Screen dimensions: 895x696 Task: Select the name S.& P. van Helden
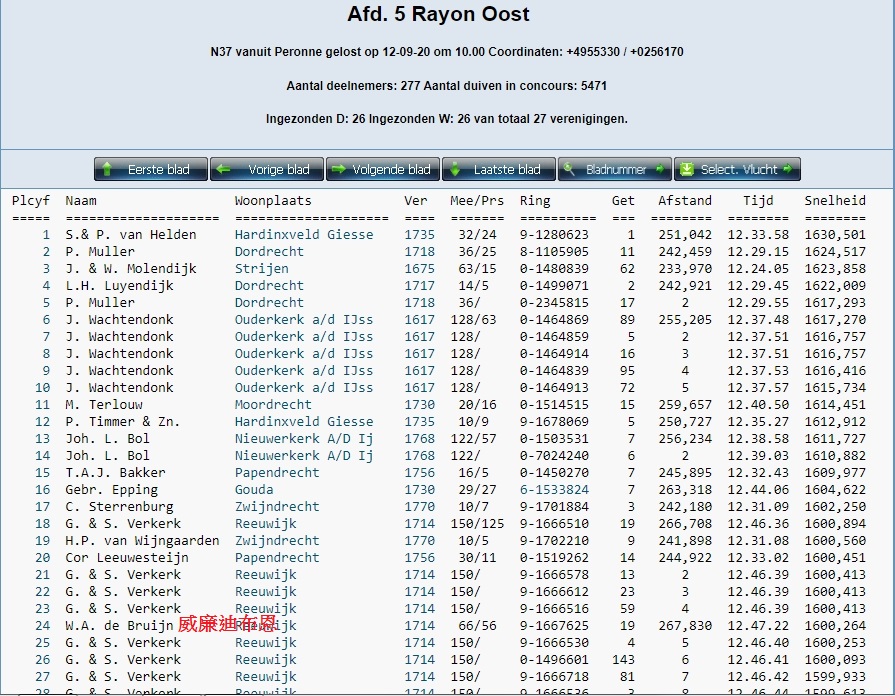click(131, 235)
